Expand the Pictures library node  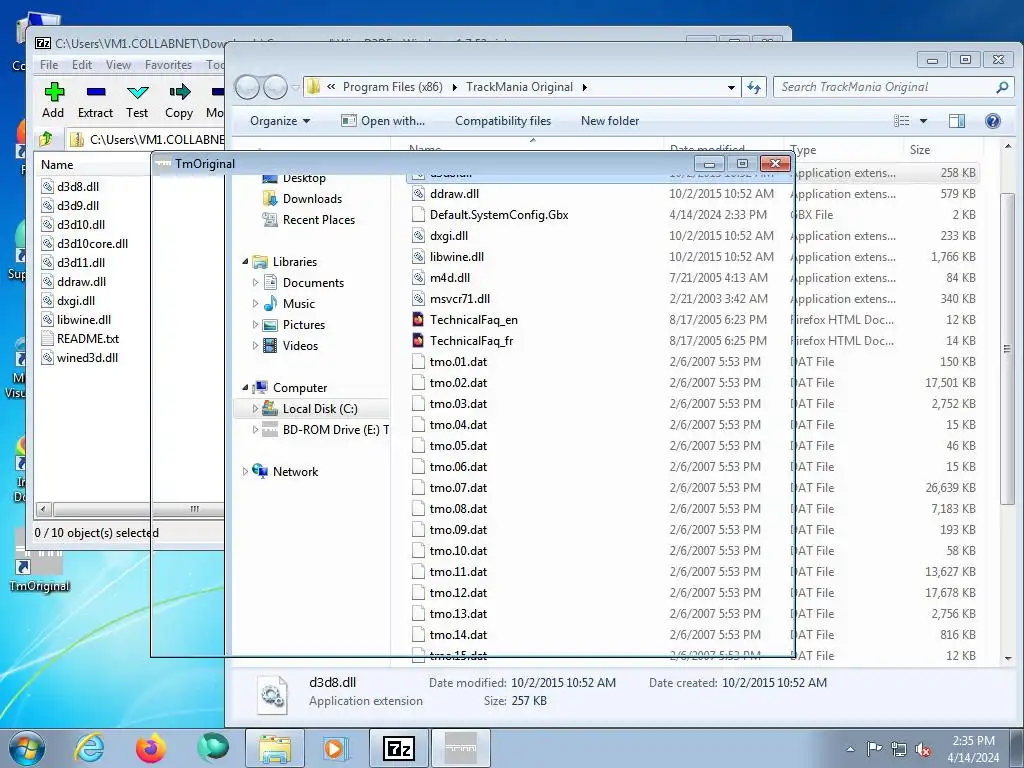click(255, 325)
